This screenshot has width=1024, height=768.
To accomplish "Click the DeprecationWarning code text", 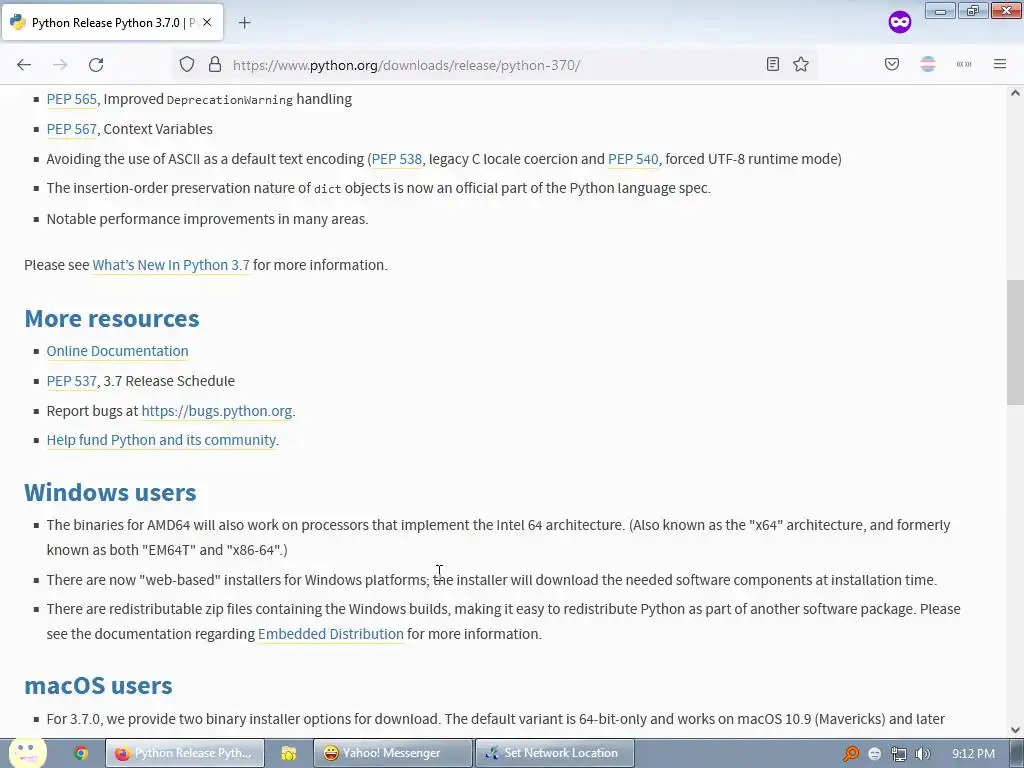I will (230, 100).
